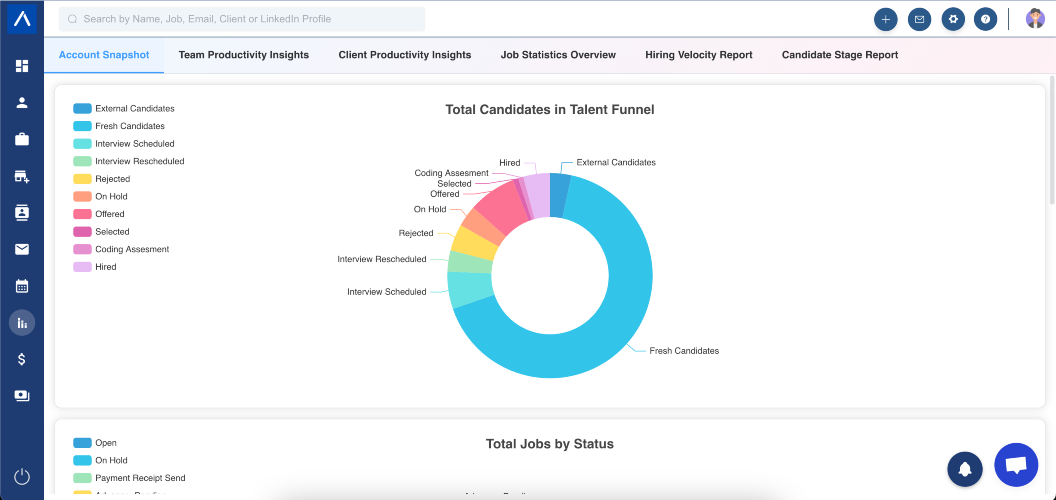Open the mailbox envelope icon in sidebar

pyautogui.click(x=22, y=249)
